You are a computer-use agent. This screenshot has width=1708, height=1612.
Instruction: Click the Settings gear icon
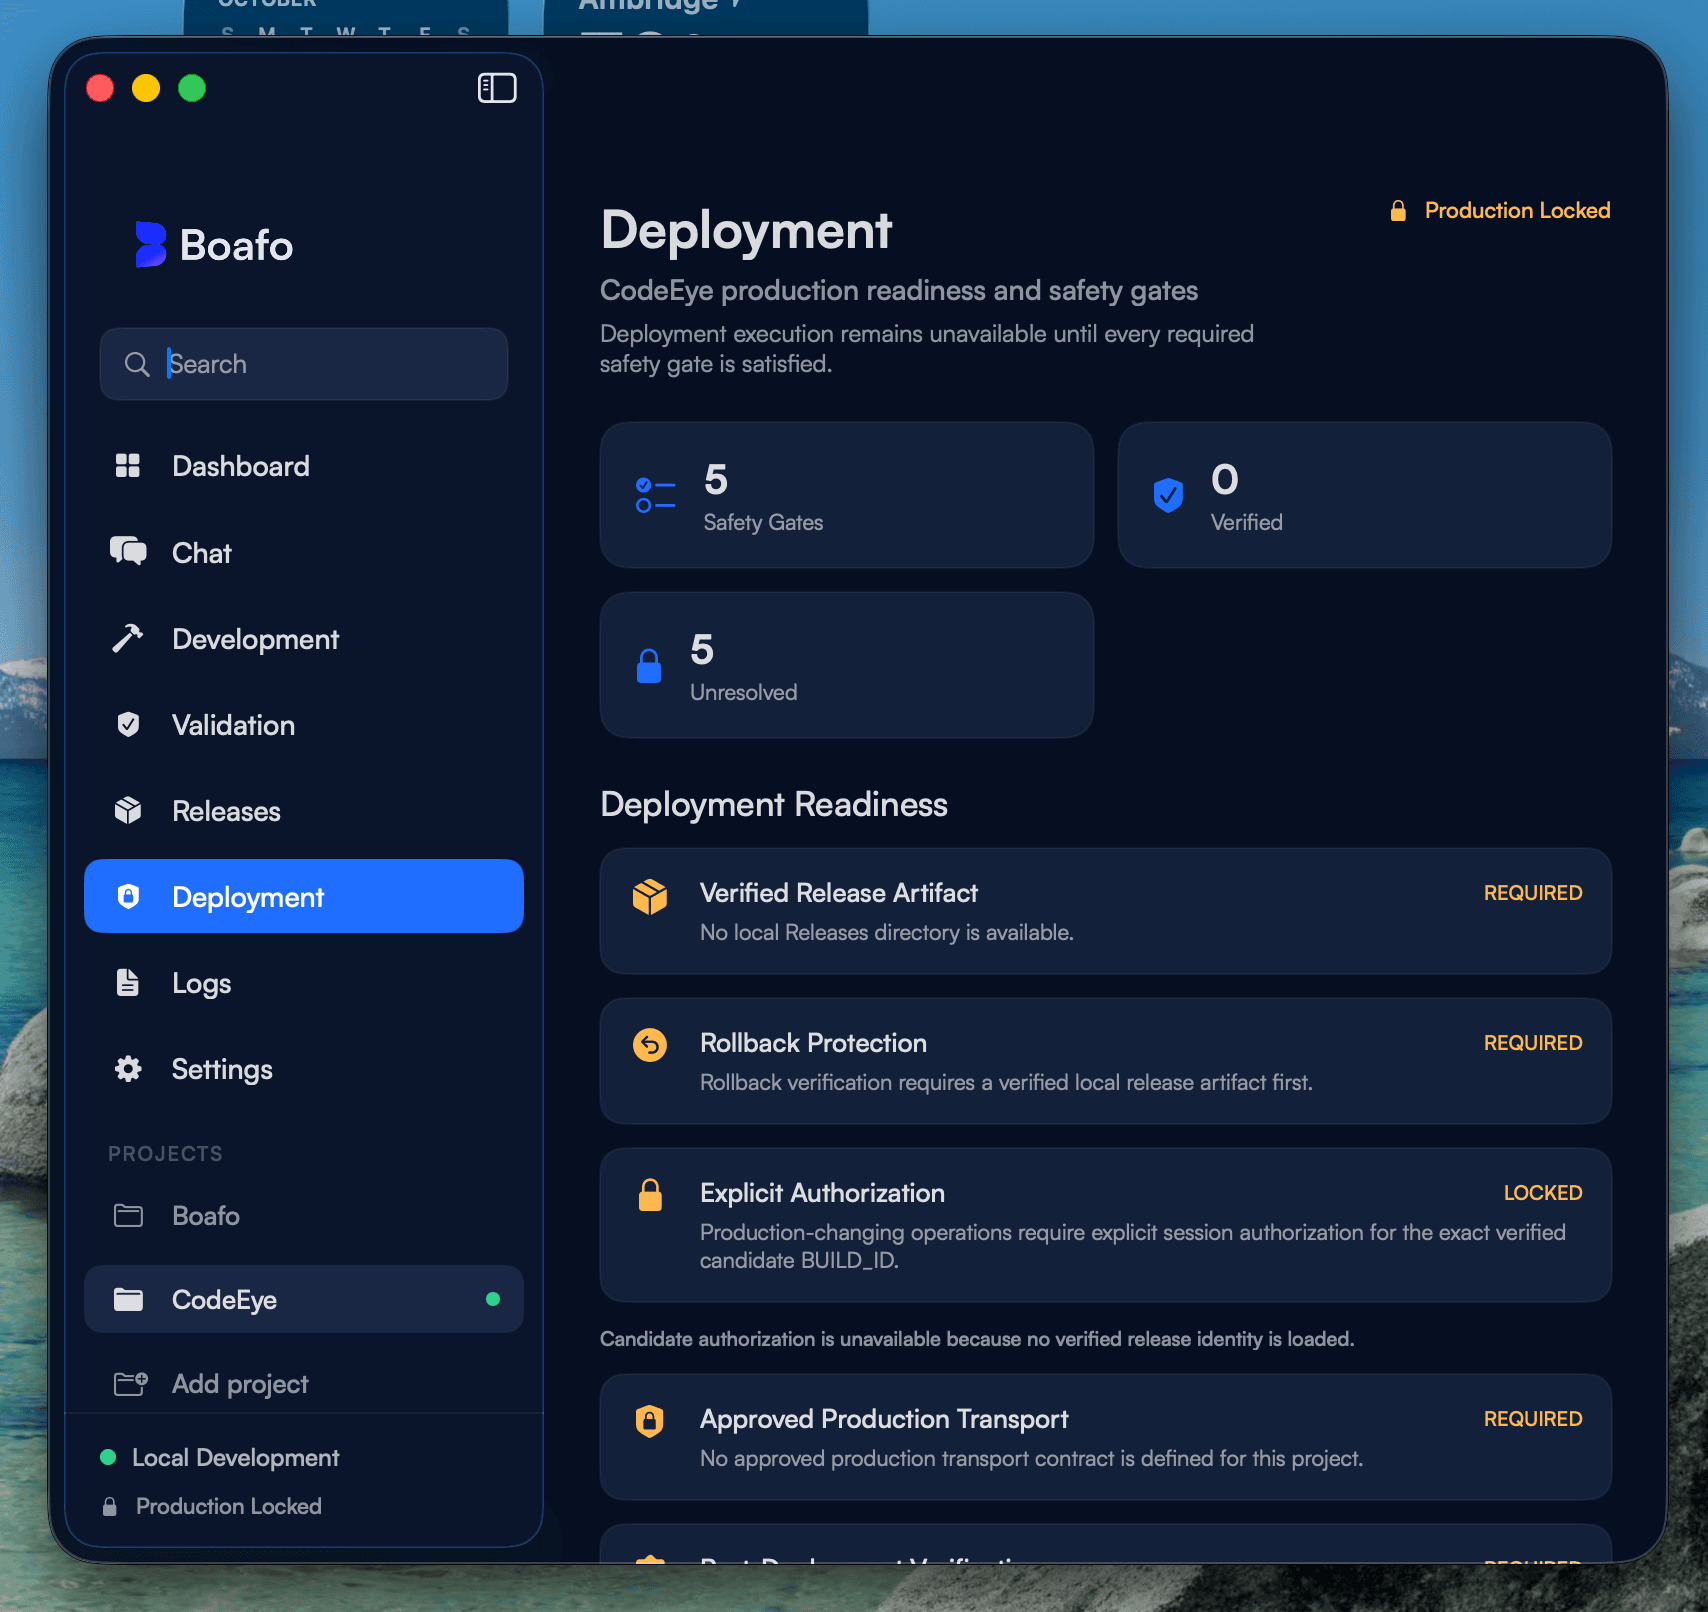coord(128,1068)
